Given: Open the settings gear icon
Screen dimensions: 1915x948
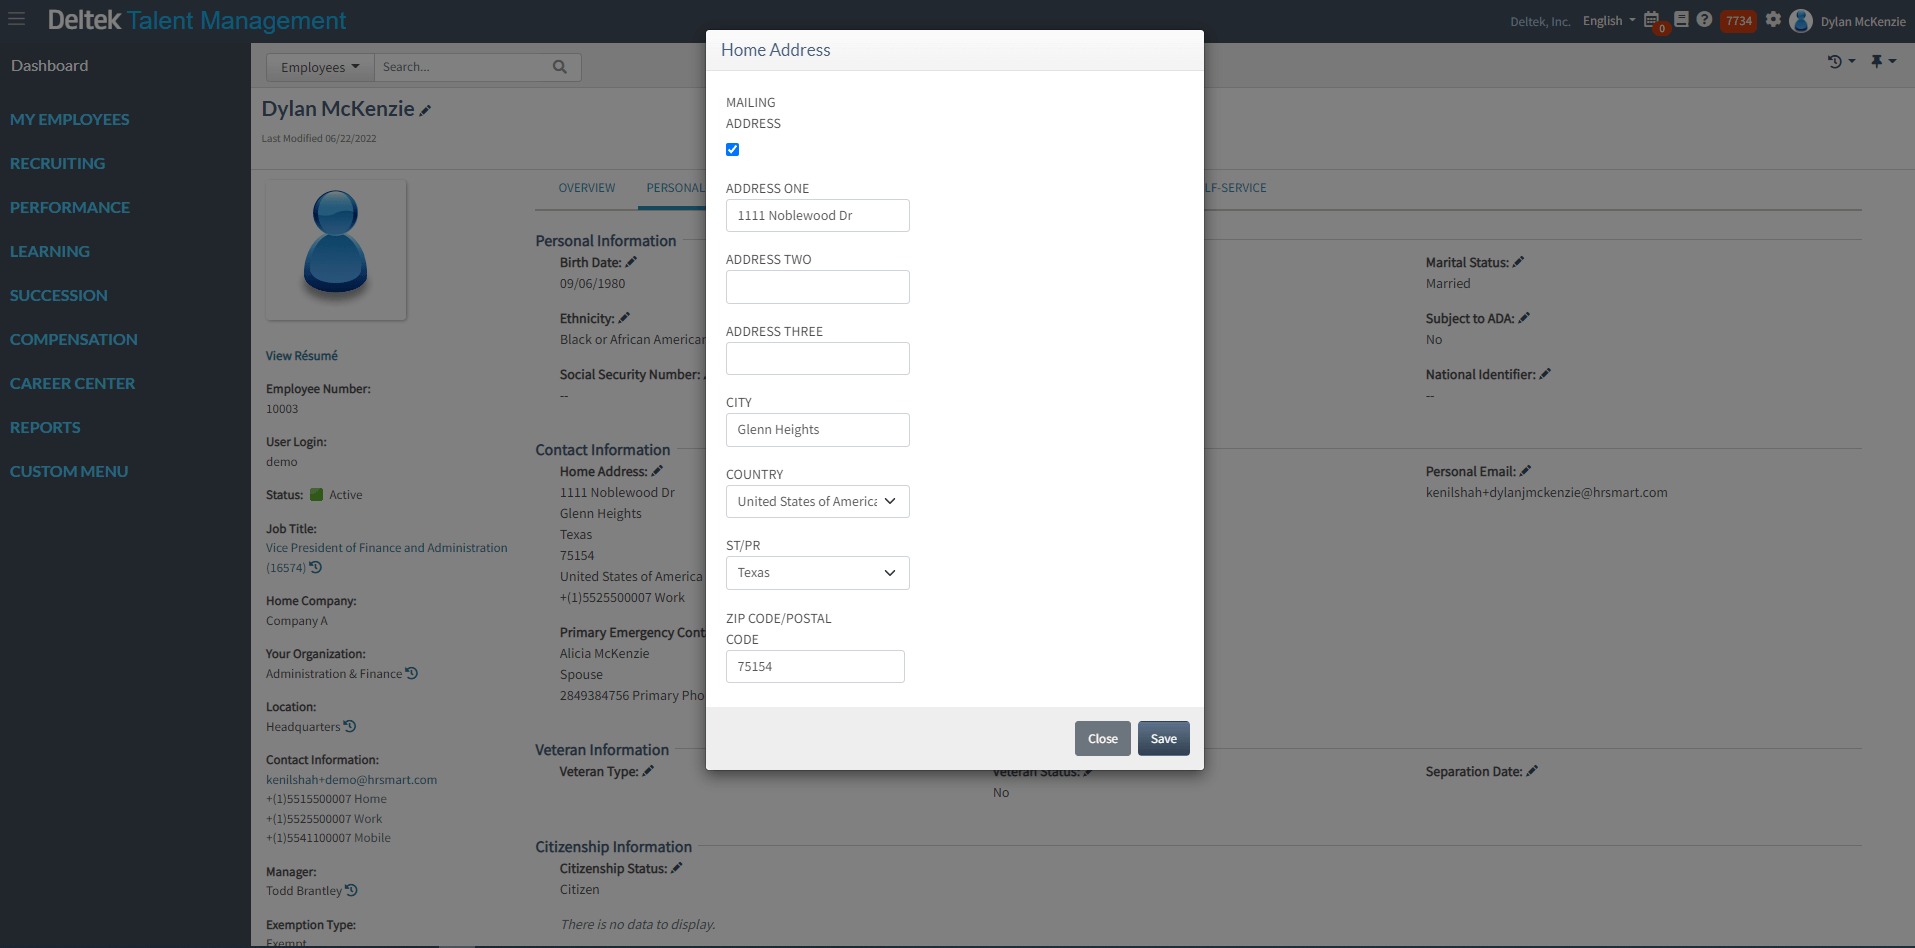Looking at the screenshot, I should [1773, 20].
